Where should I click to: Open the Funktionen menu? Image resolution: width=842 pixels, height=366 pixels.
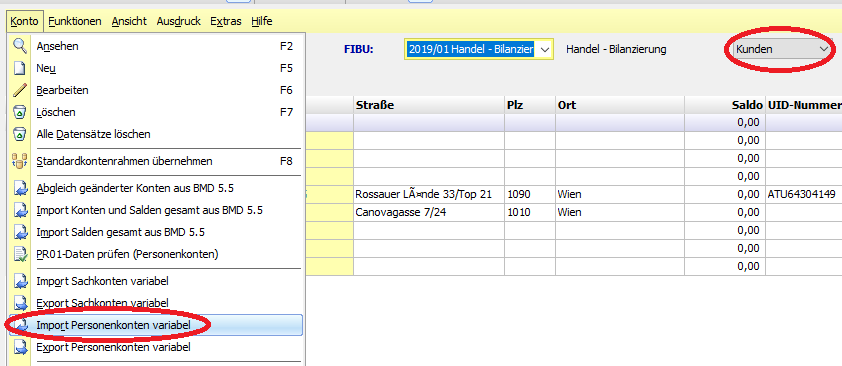(75, 21)
